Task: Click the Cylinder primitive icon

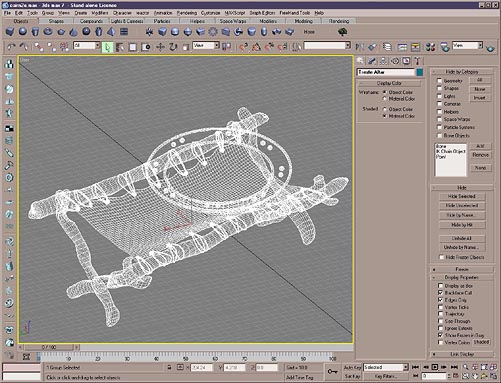Action: [x=35, y=32]
